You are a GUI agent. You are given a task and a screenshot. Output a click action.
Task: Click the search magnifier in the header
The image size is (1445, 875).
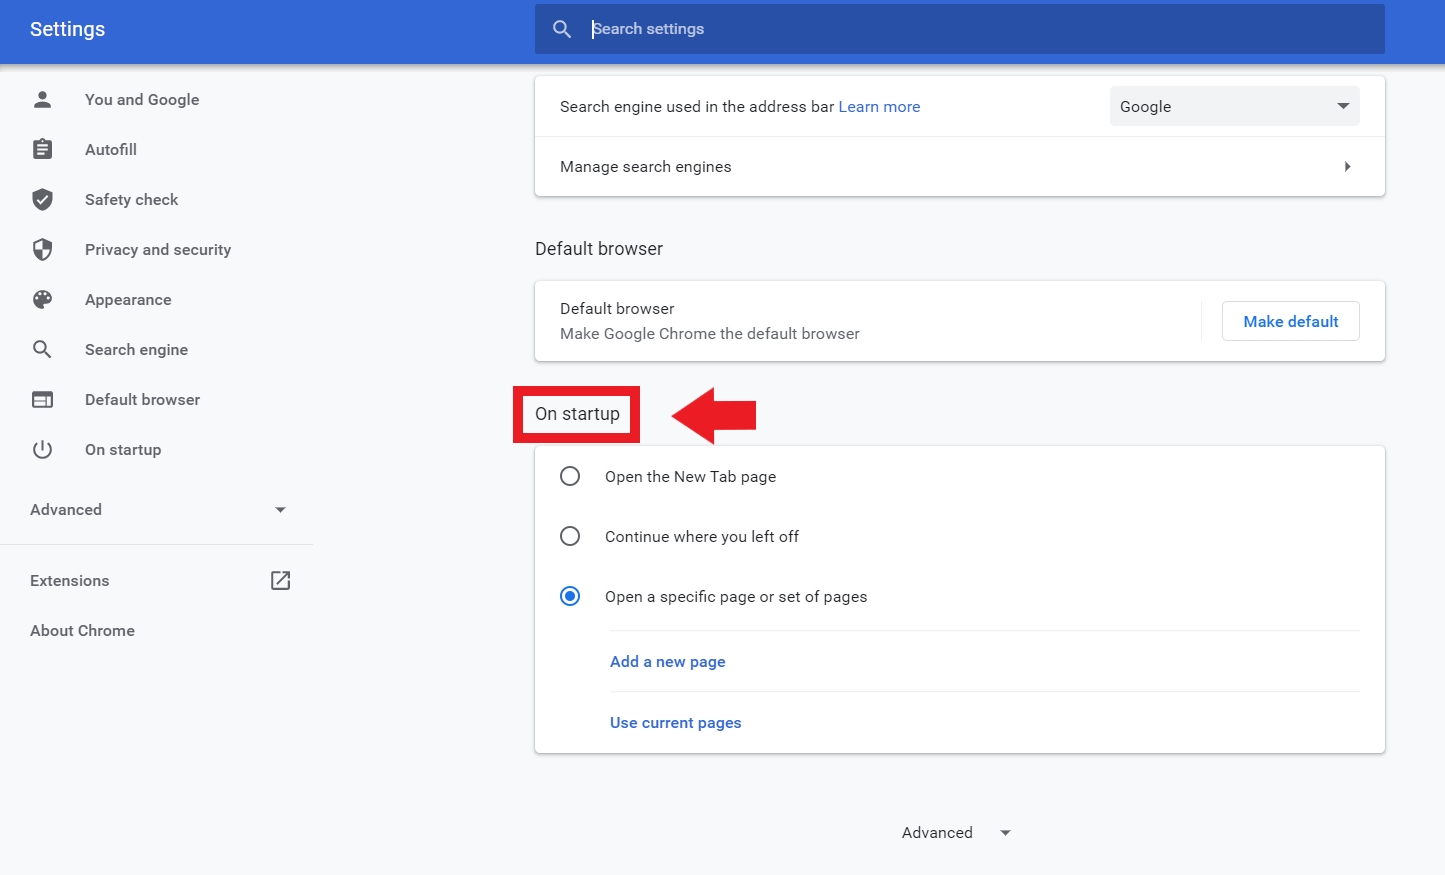[x=562, y=28]
